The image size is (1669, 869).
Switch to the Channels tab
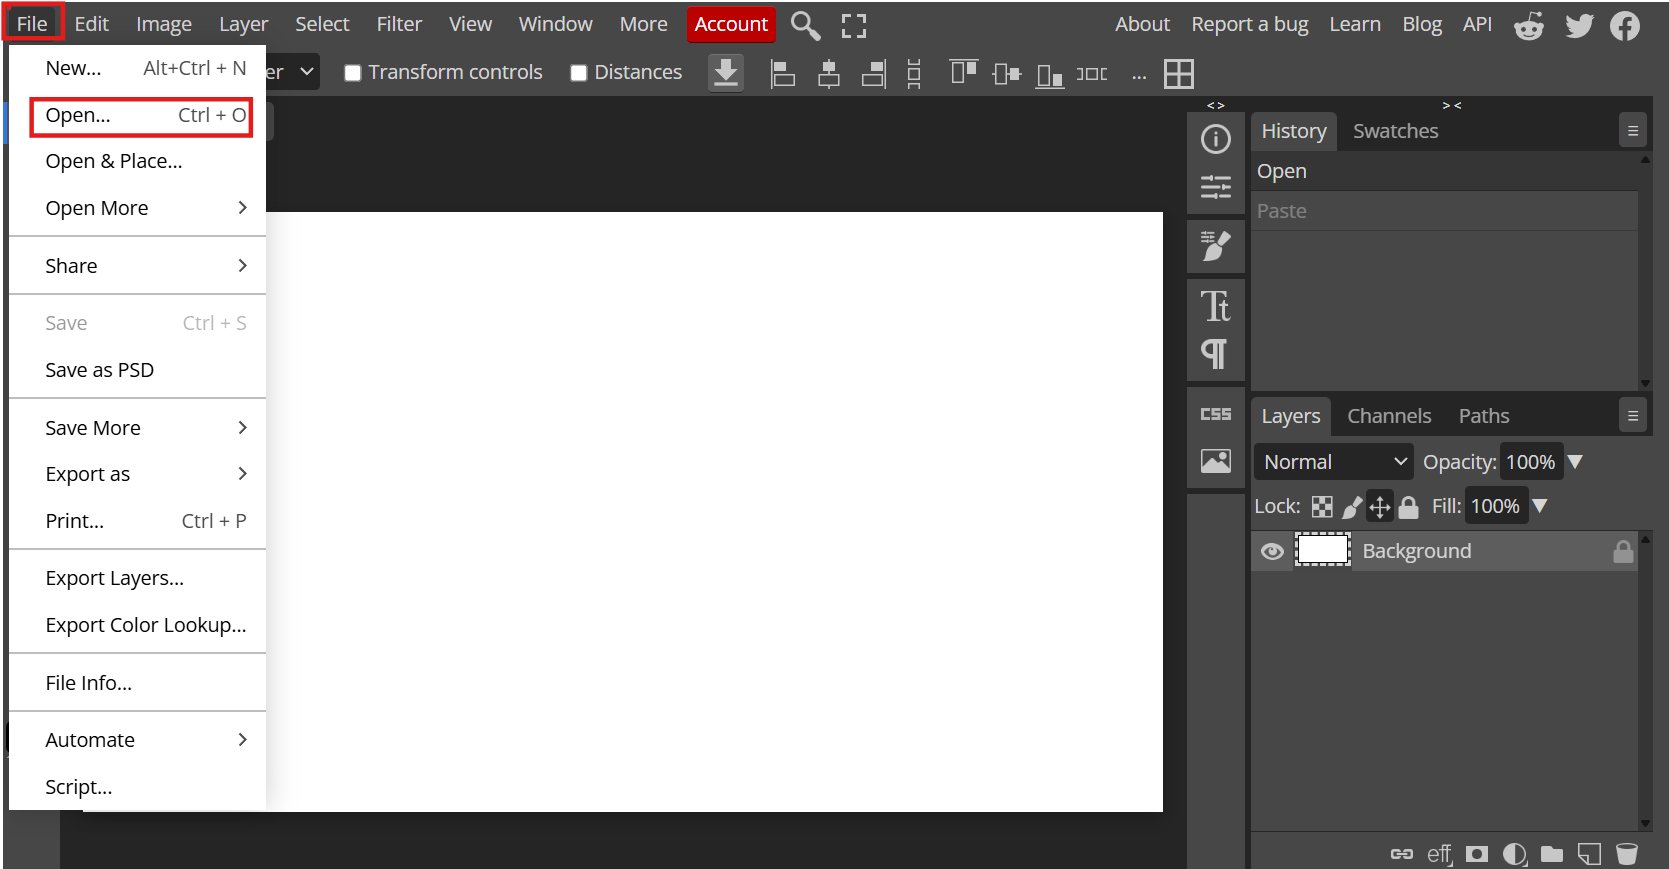[1389, 416]
